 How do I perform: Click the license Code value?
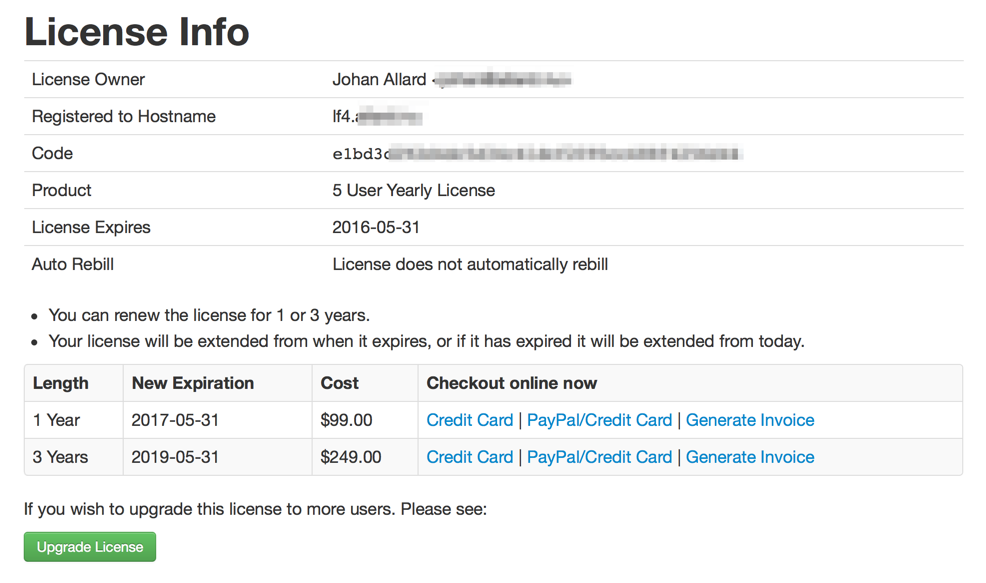click(x=536, y=154)
